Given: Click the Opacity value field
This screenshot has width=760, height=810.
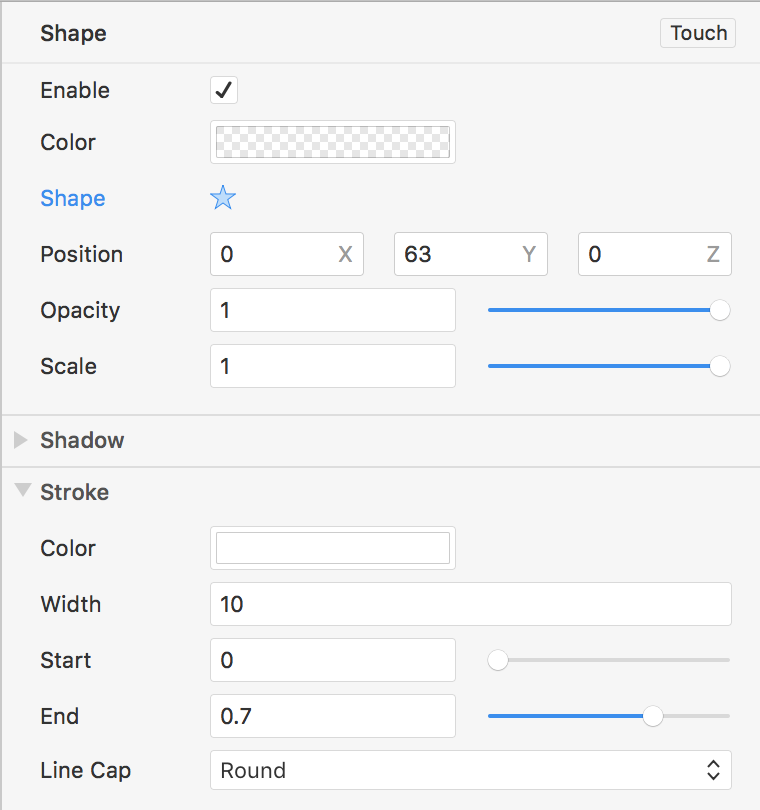Looking at the screenshot, I should pyautogui.click(x=333, y=310).
